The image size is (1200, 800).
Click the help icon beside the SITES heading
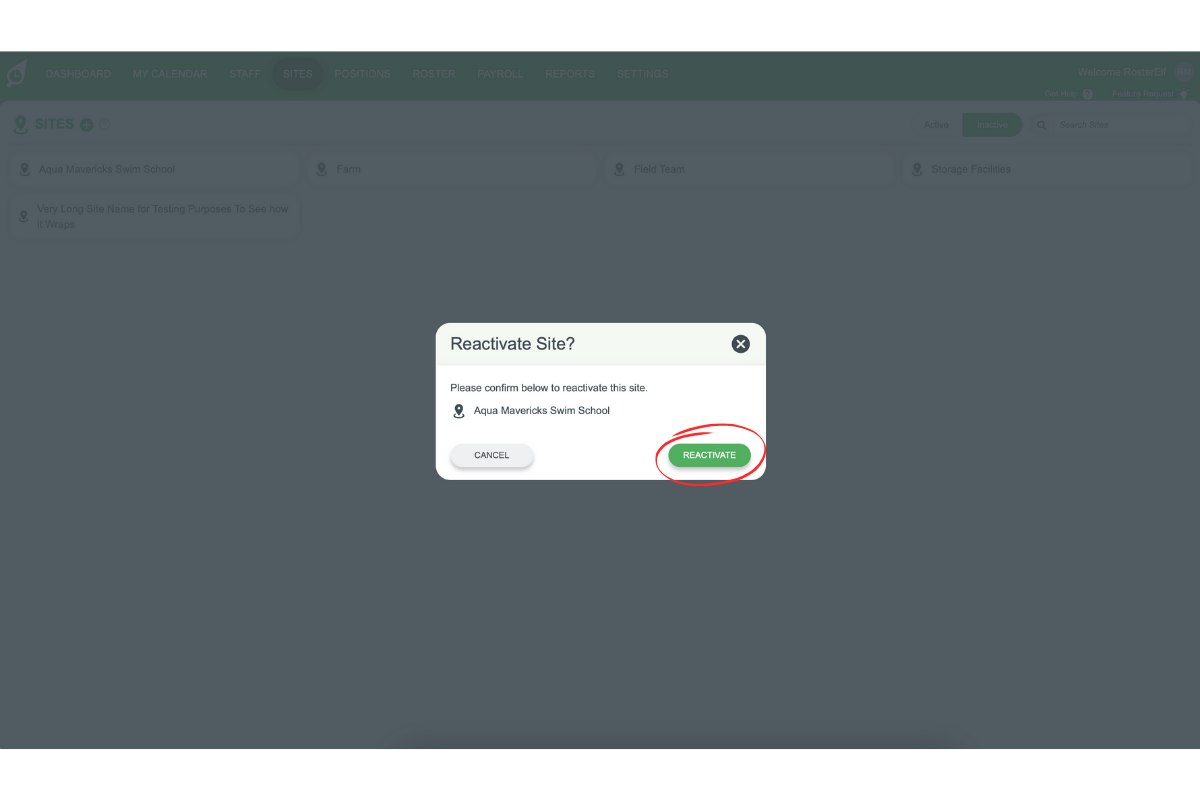pos(104,124)
